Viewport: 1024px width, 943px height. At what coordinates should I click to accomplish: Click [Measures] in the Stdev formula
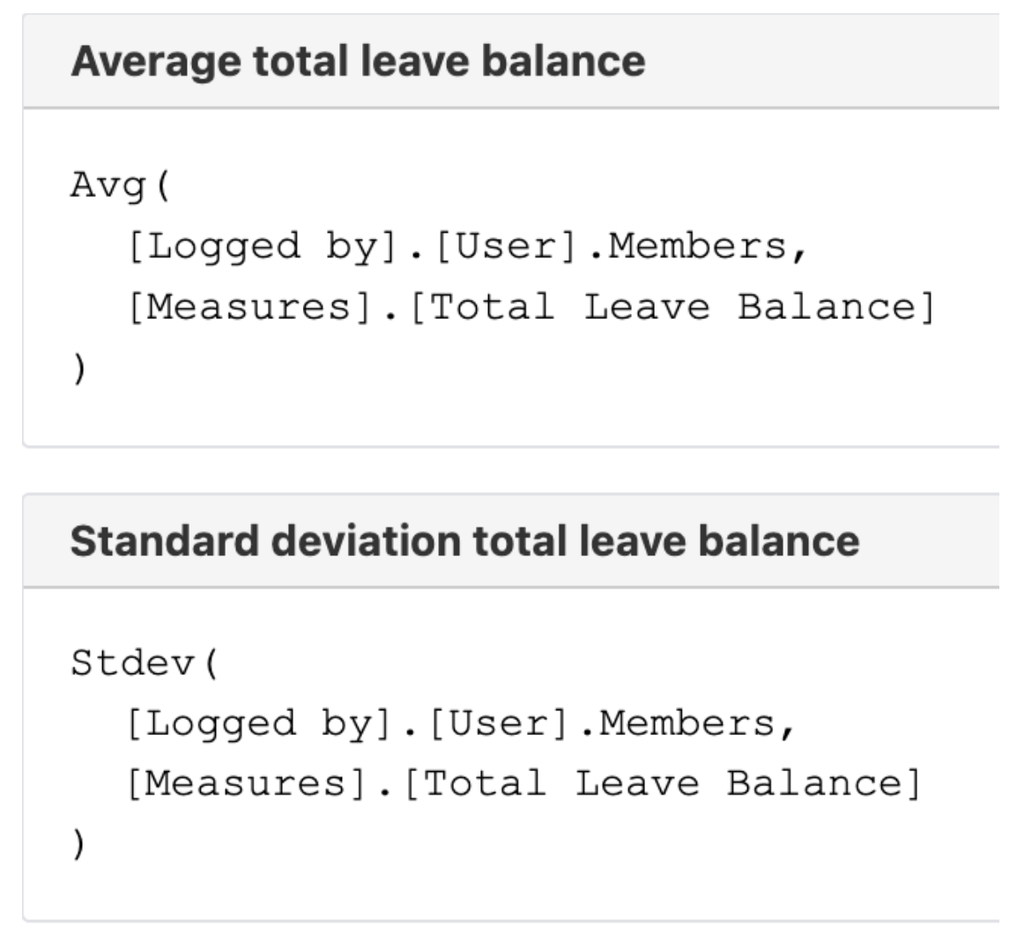pos(247,784)
